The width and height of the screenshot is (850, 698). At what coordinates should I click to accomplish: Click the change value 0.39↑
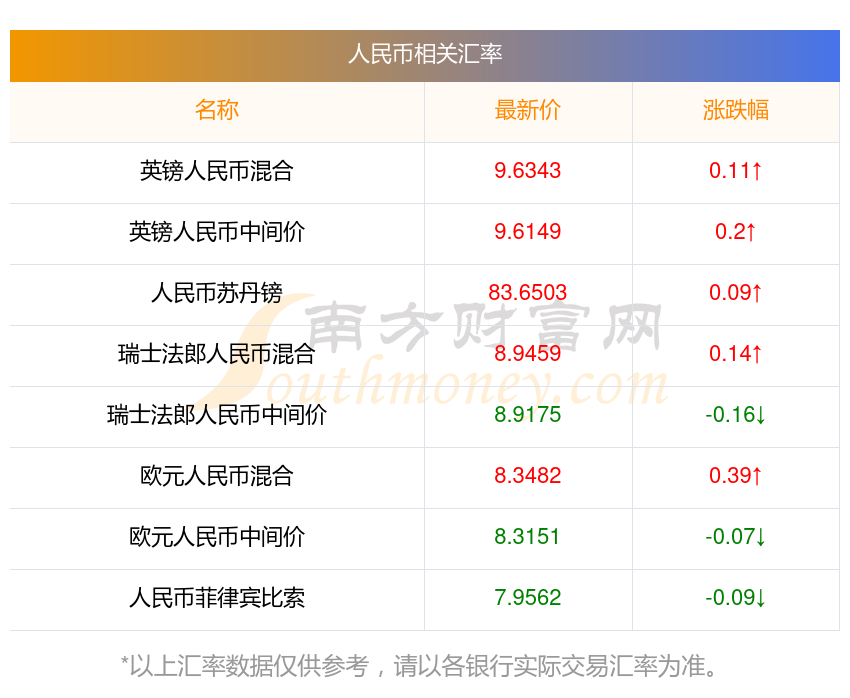tap(736, 476)
